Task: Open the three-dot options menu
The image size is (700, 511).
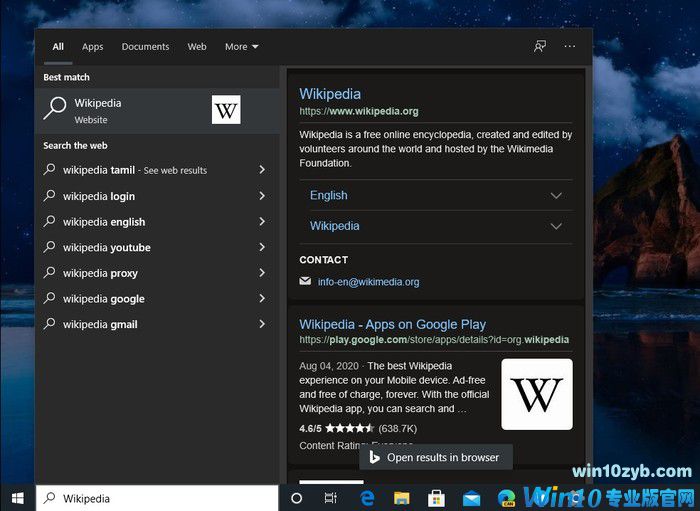Action: point(569,47)
